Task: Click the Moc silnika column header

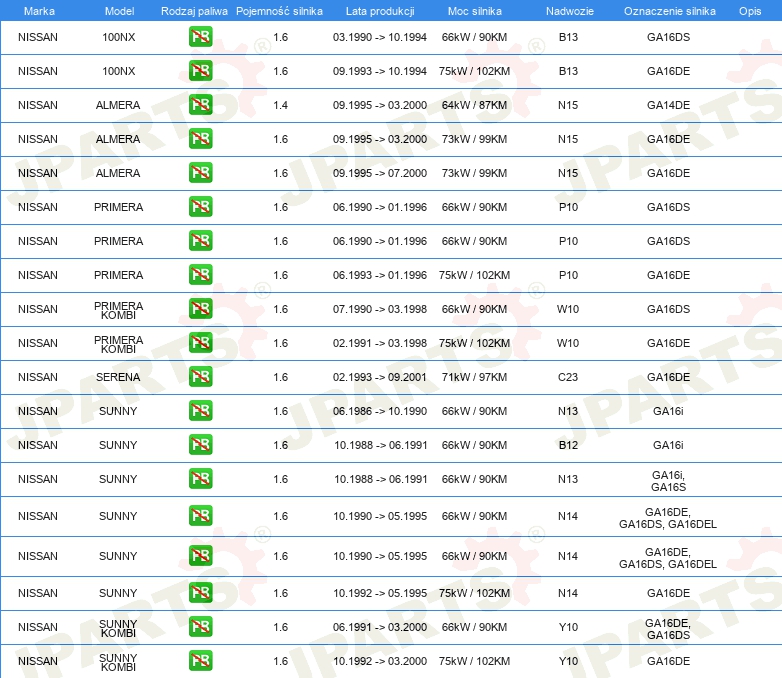Action: [x=474, y=11]
